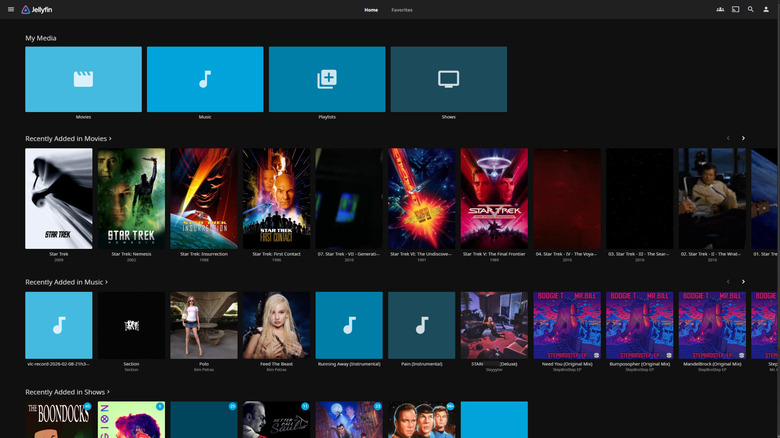Open the Polo album cover

click(204, 325)
